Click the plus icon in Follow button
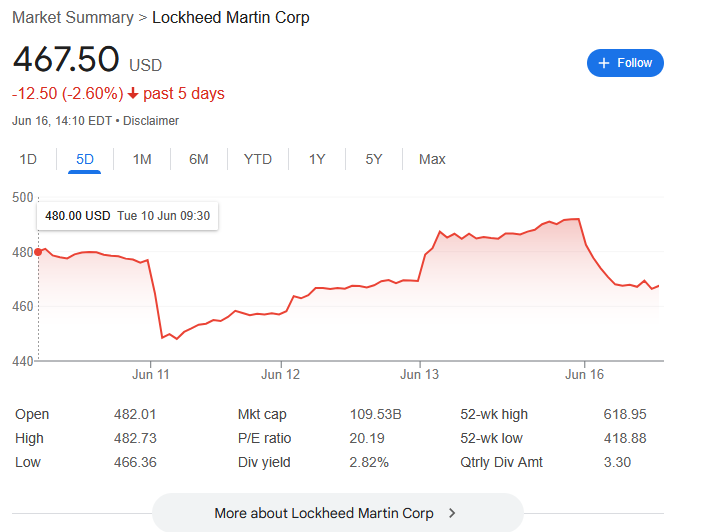705x532 pixels. pos(604,63)
